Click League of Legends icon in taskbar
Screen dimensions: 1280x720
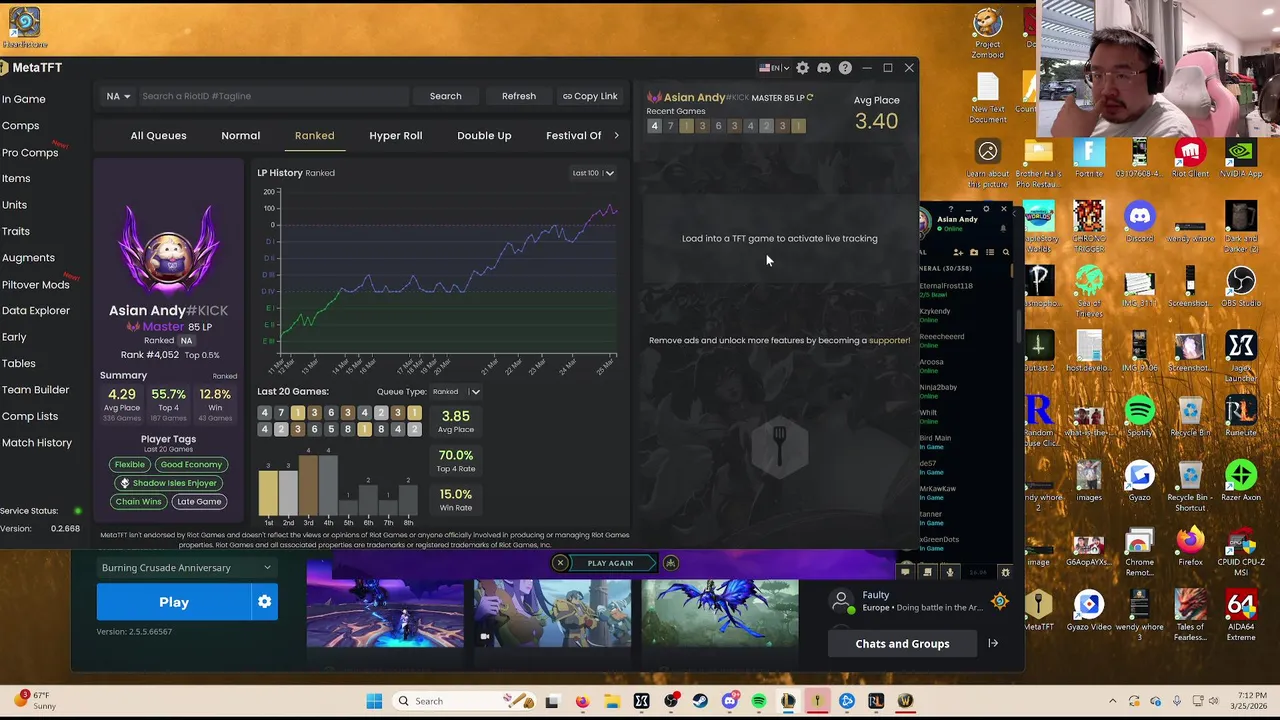pyautogui.click(x=788, y=701)
